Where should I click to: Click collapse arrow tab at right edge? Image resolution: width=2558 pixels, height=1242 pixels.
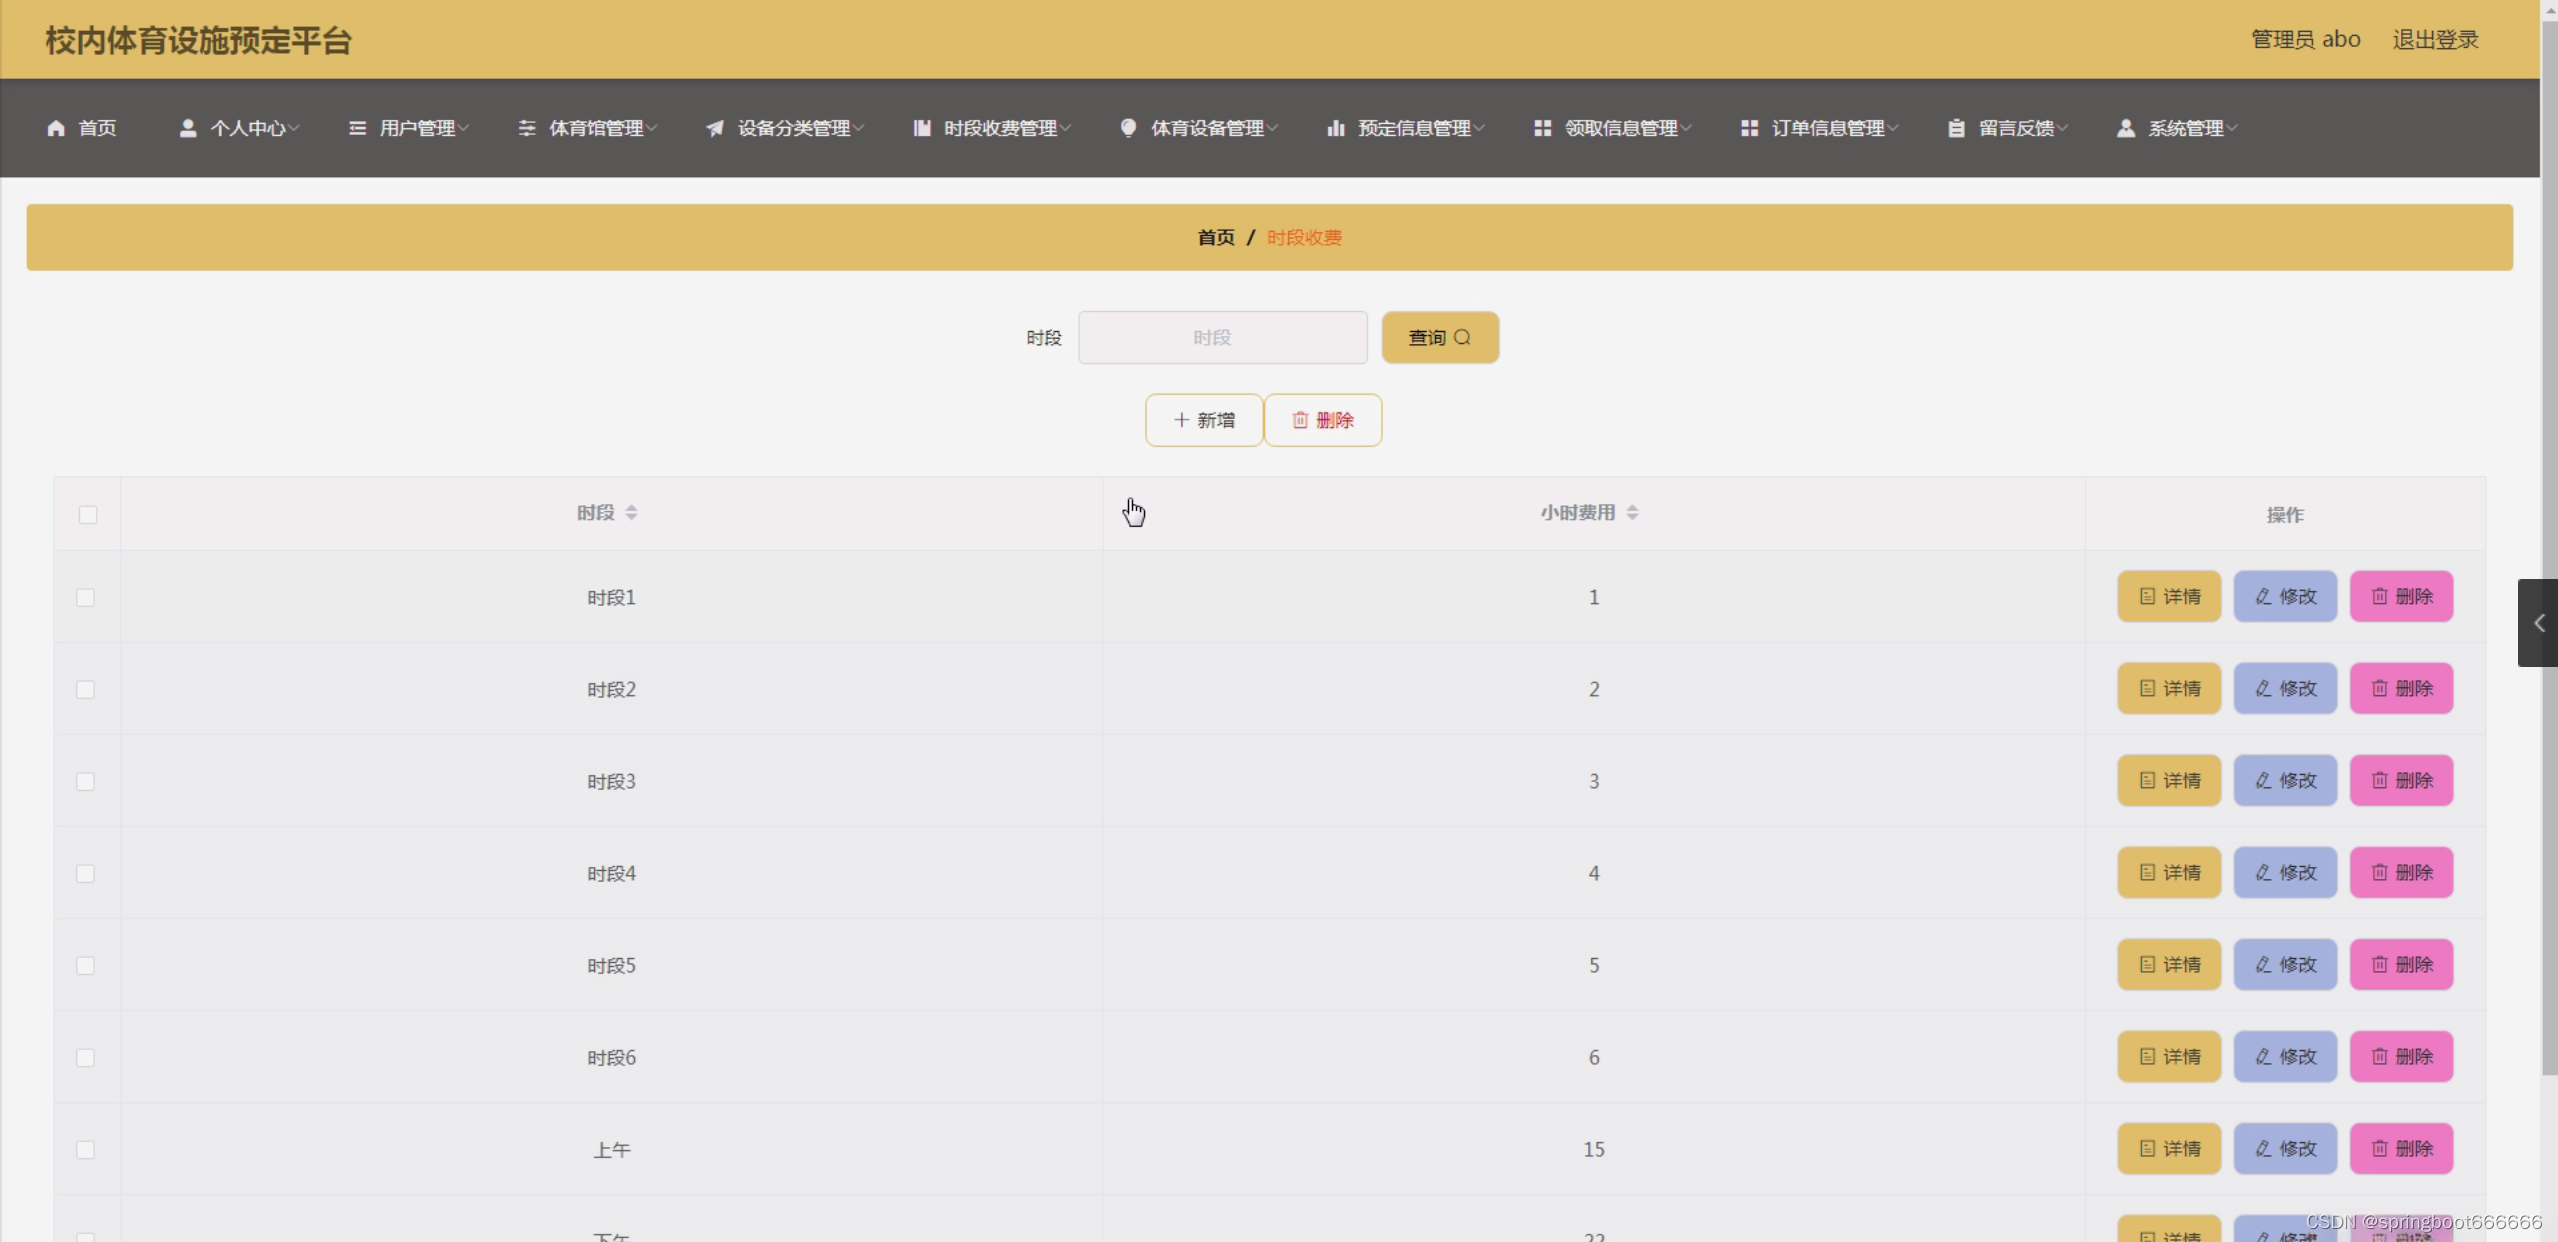click(x=2538, y=623)
